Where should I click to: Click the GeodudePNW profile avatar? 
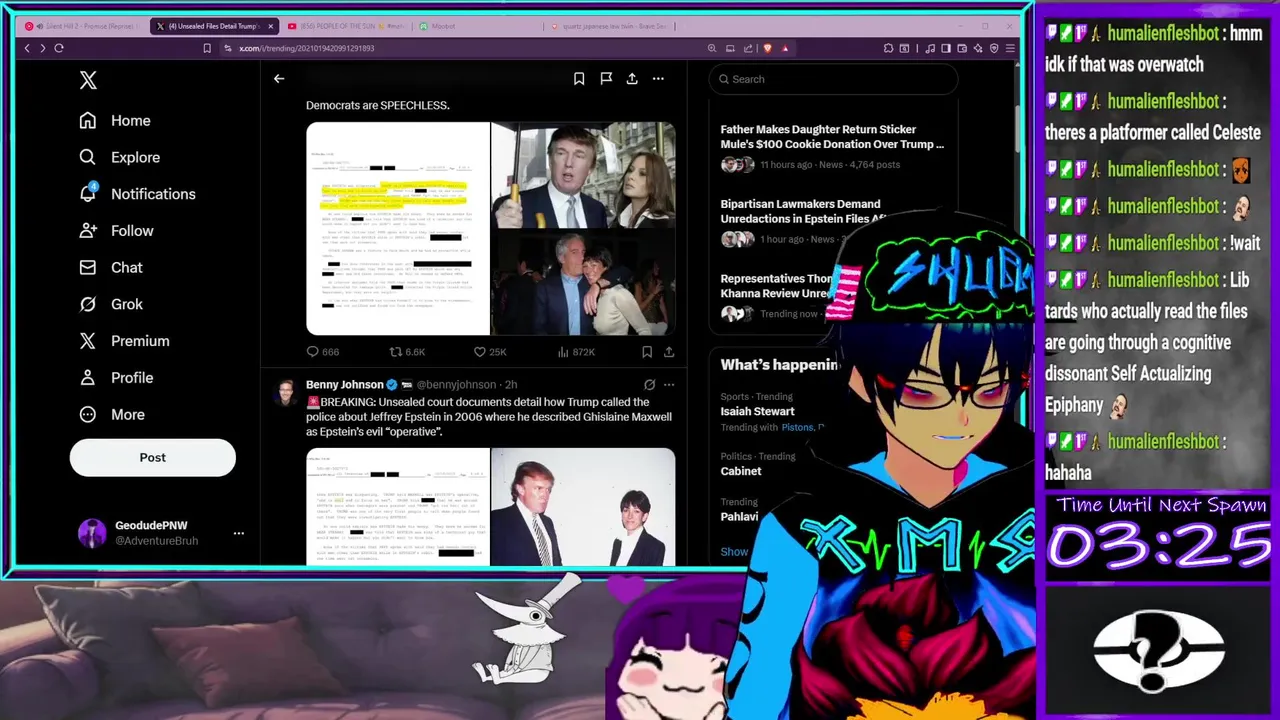pos(92,533)
